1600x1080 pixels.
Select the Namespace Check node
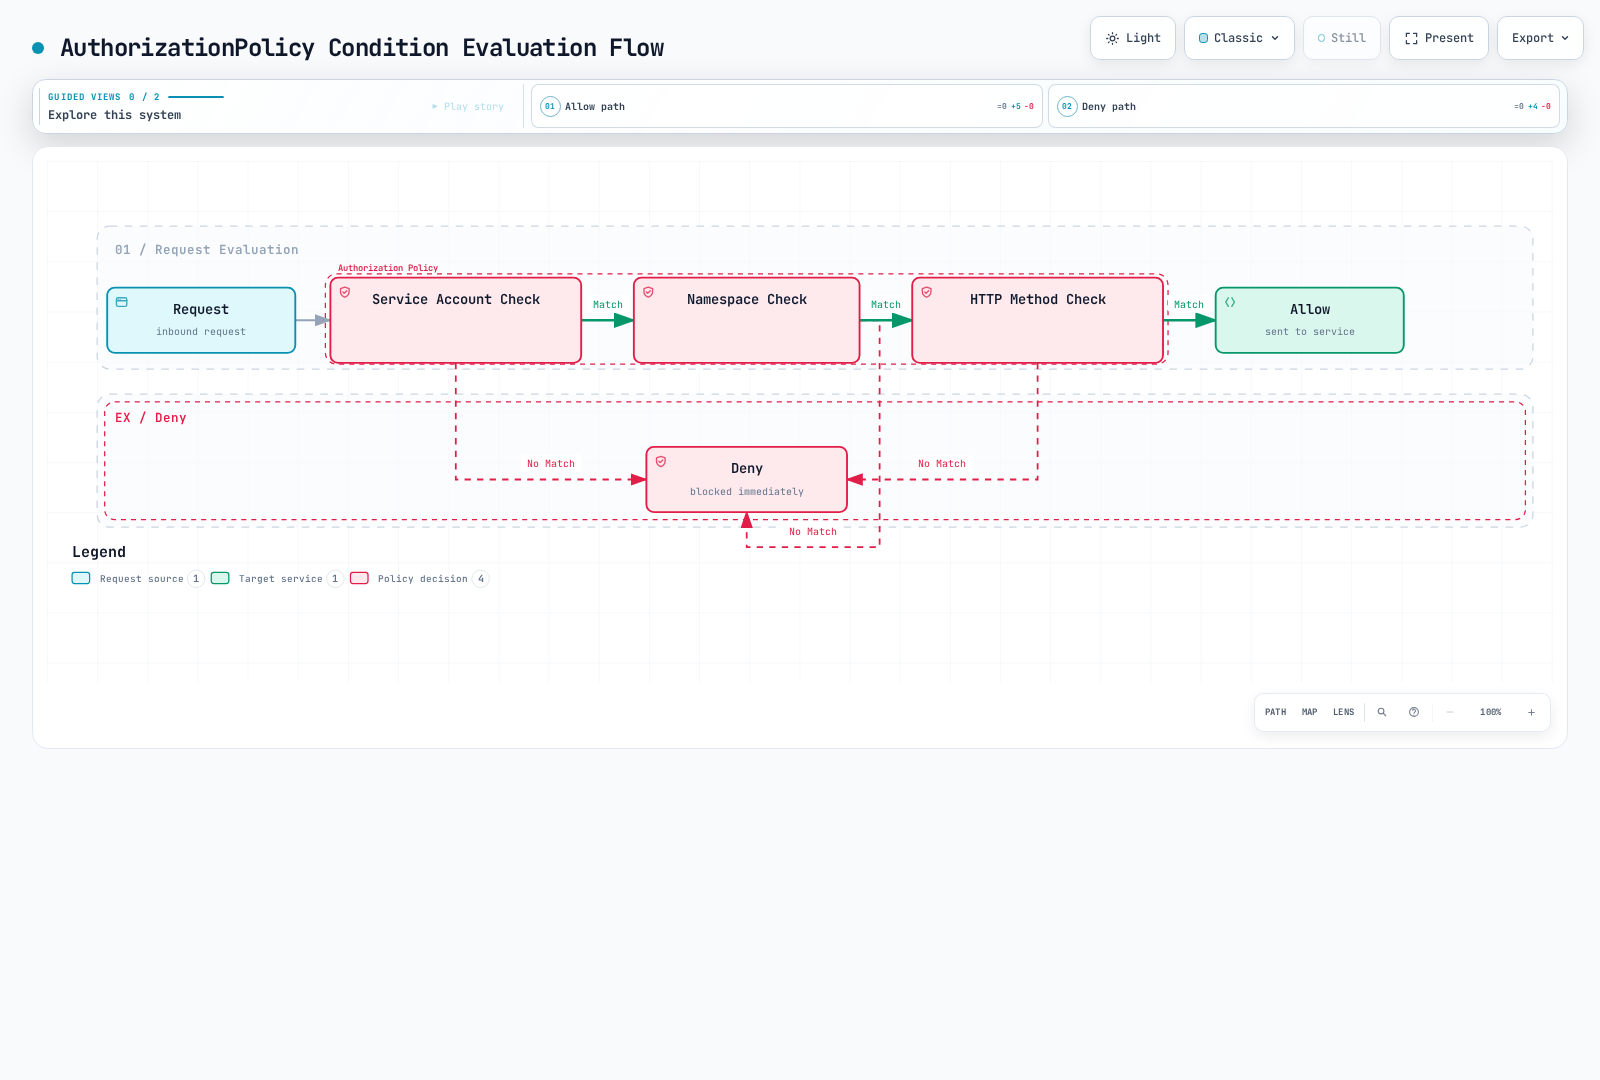click(x=747, y=320)
